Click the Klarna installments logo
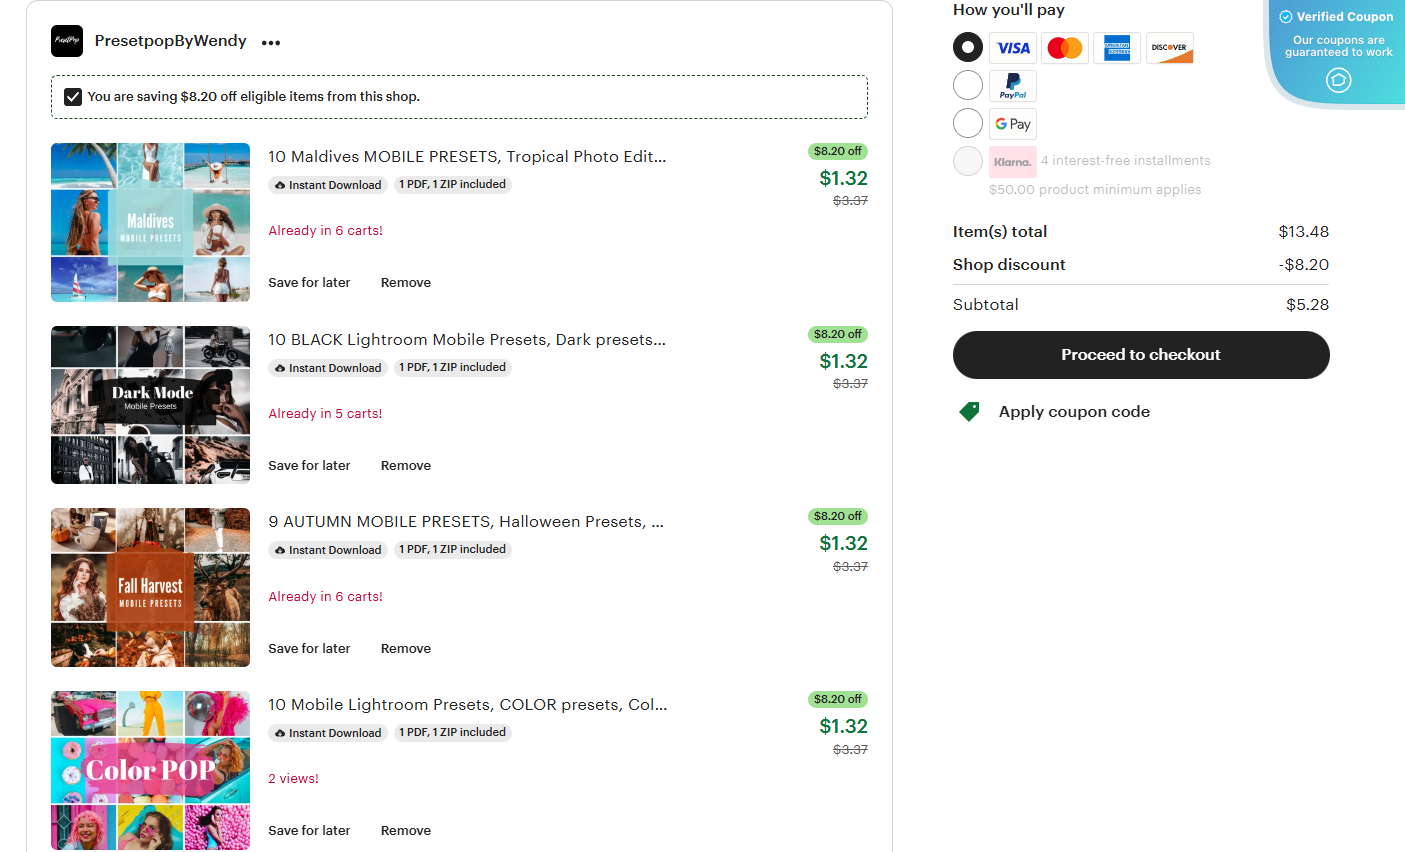 click(x=1013, y=161)
